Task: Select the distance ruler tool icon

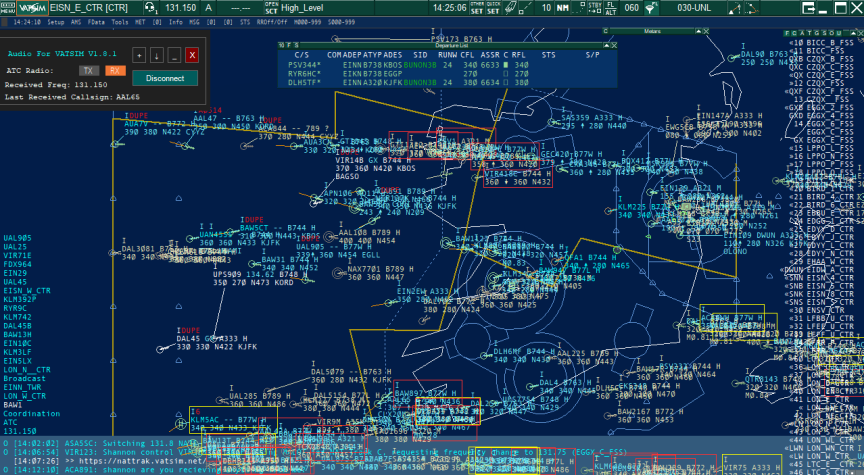Action: pyautogui.click(x=527, y=8)
